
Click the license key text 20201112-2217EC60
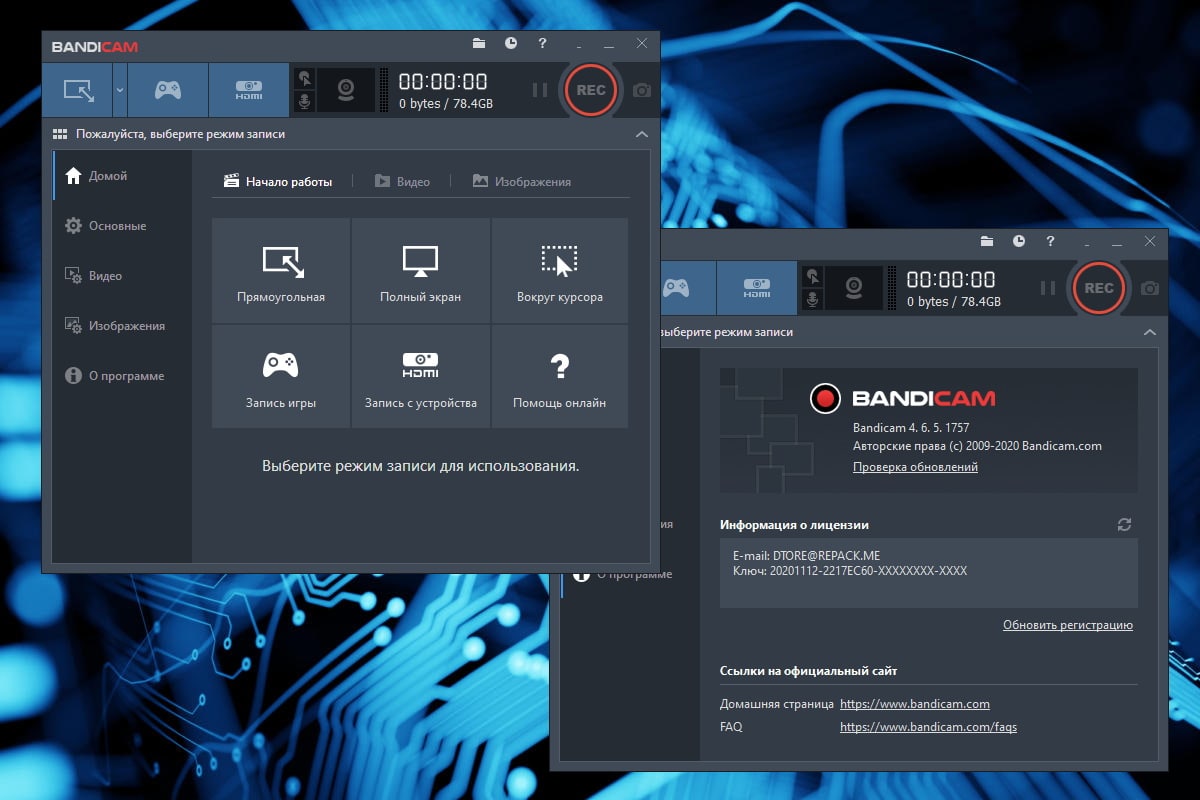[850, 571]
